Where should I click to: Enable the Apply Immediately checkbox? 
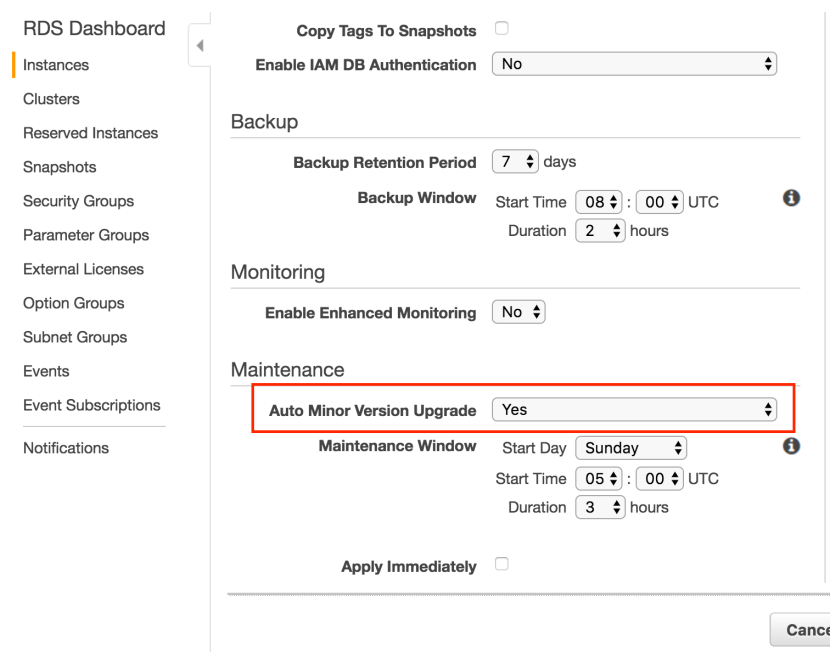click(x=502, y=565)
